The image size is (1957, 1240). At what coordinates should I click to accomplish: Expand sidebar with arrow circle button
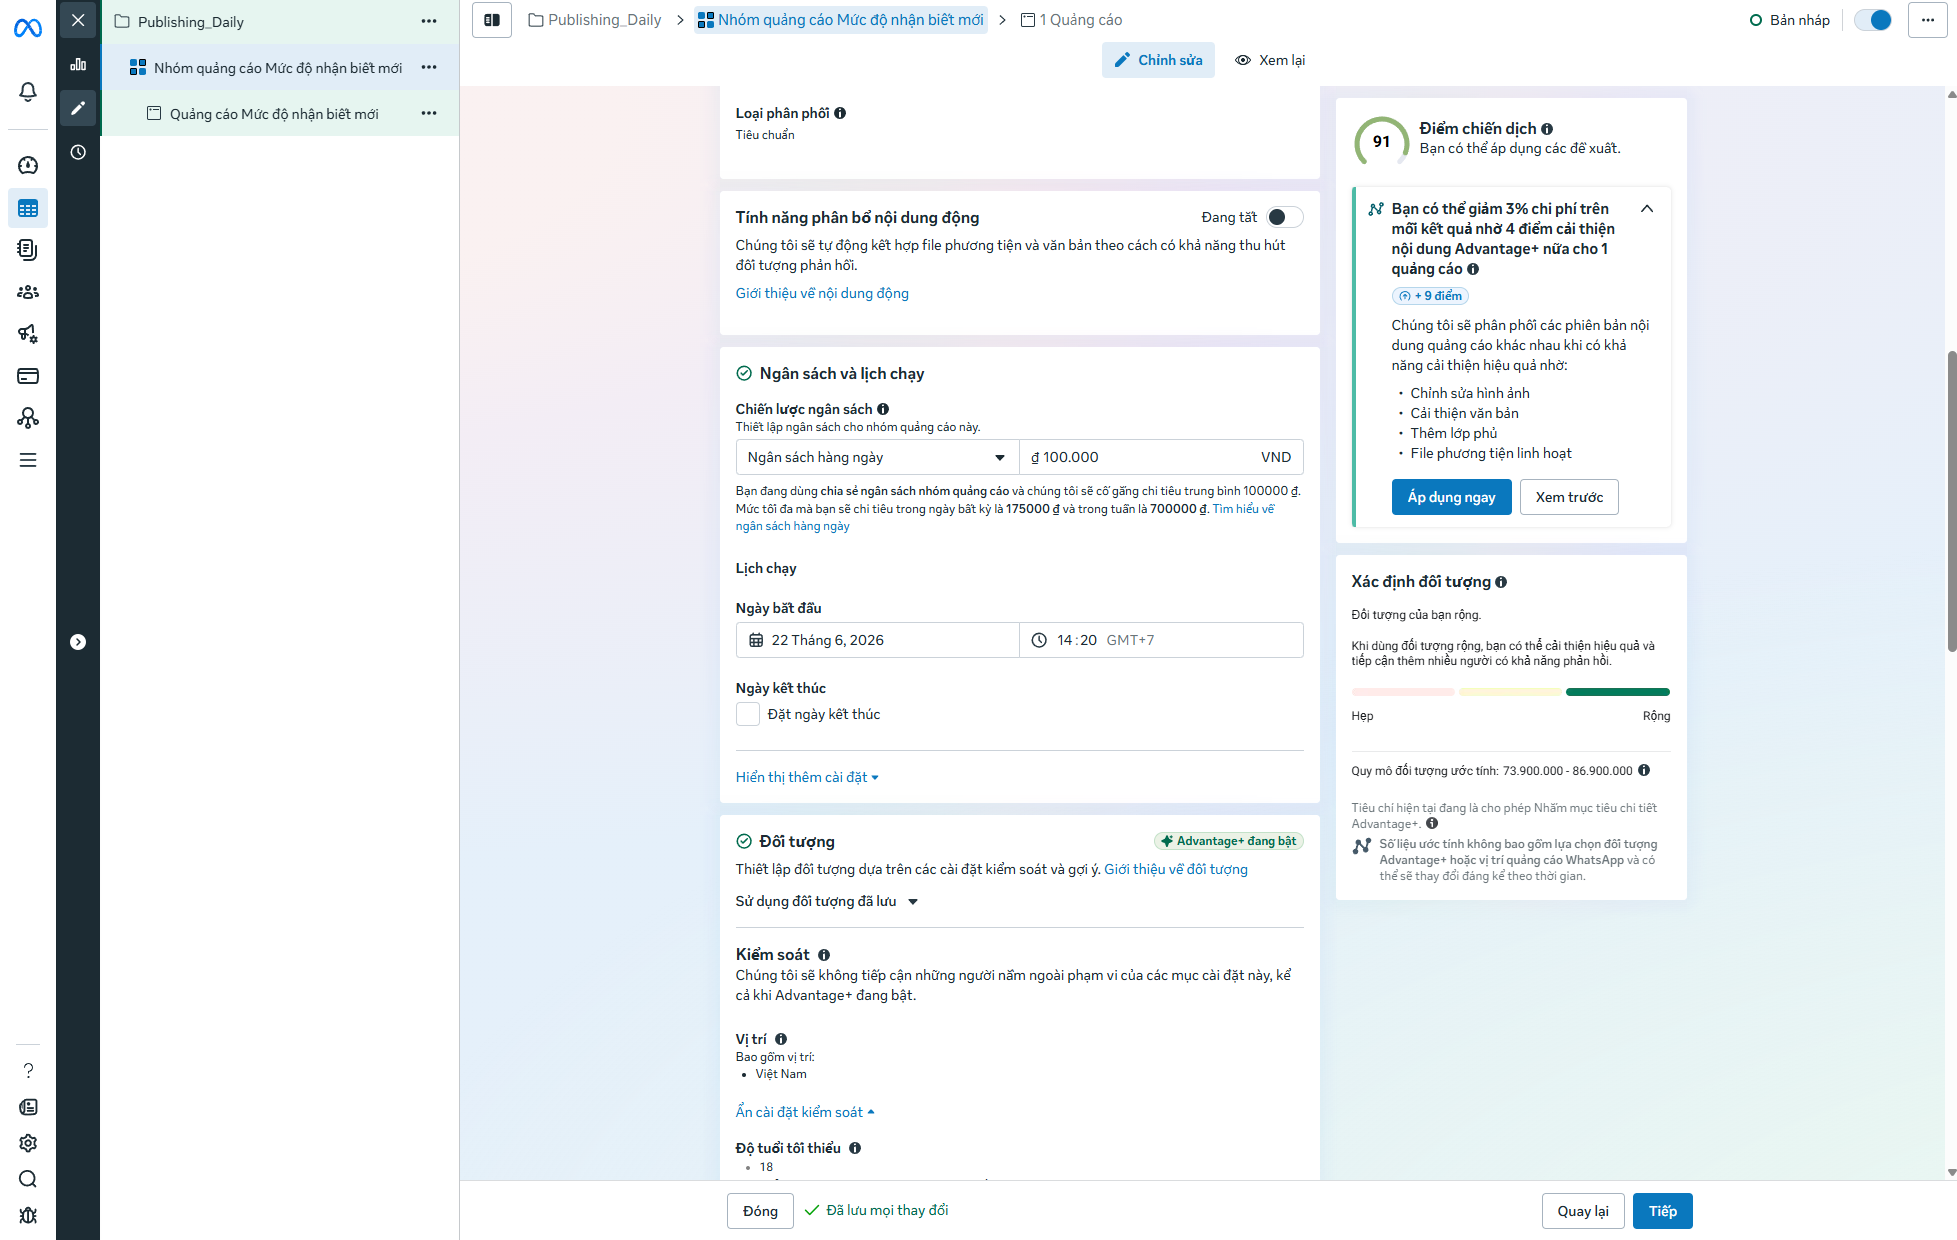coord(78,642)
